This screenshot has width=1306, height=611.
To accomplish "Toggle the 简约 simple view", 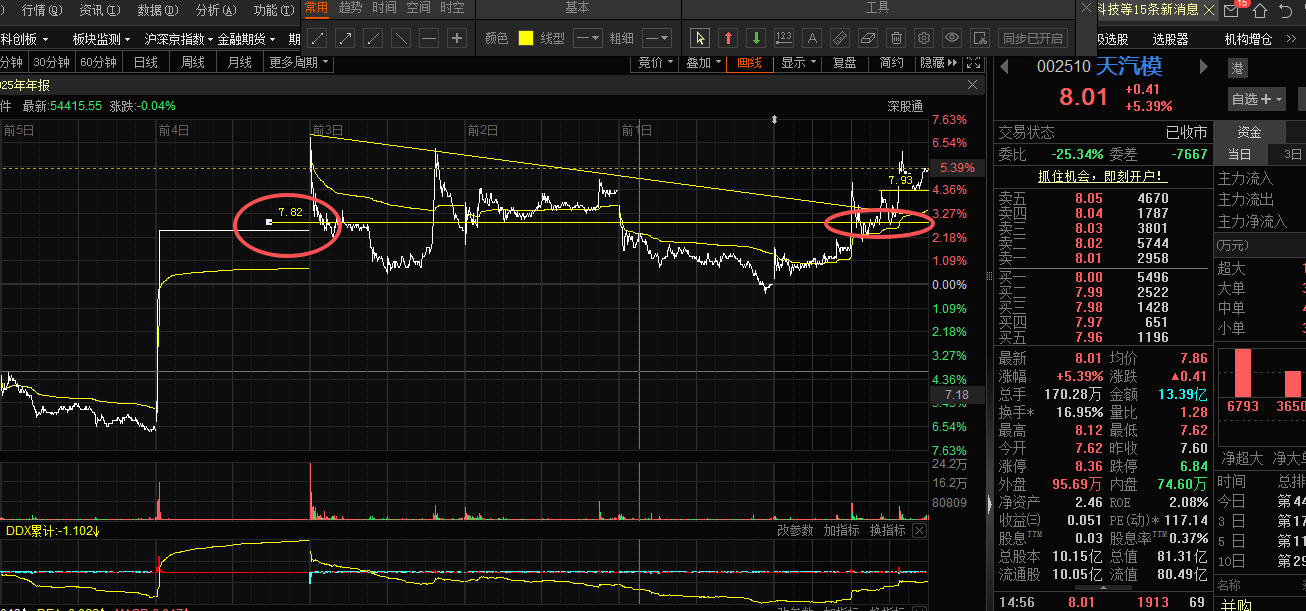I will (891, 62).
